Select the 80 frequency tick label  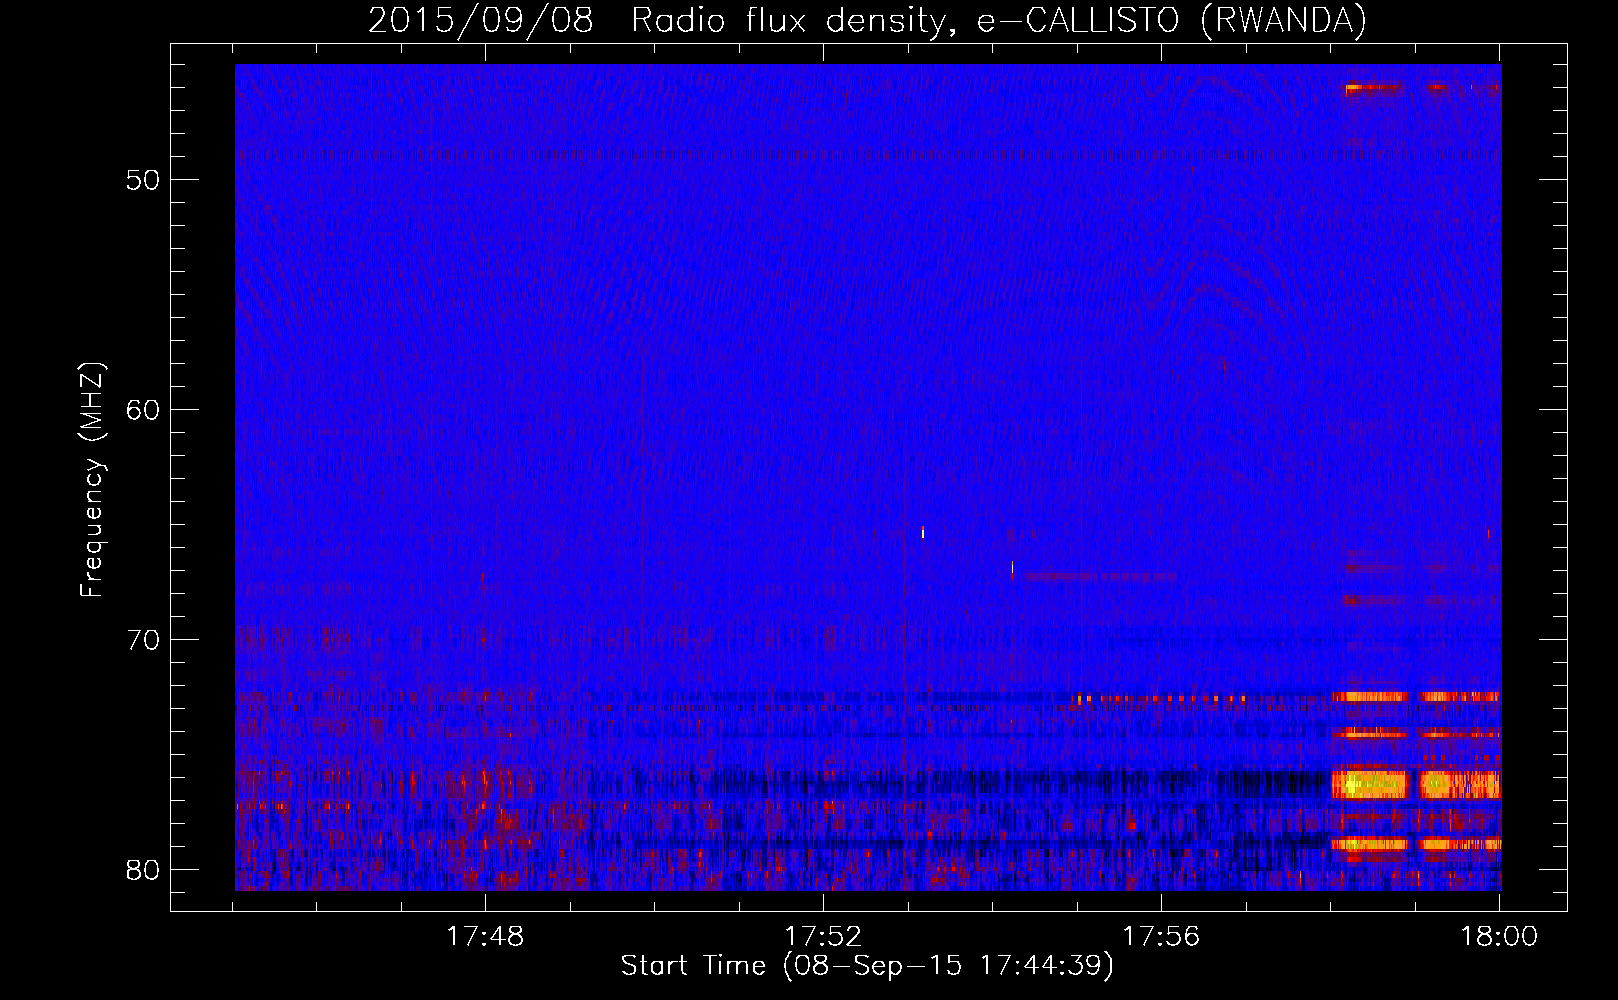143,870
